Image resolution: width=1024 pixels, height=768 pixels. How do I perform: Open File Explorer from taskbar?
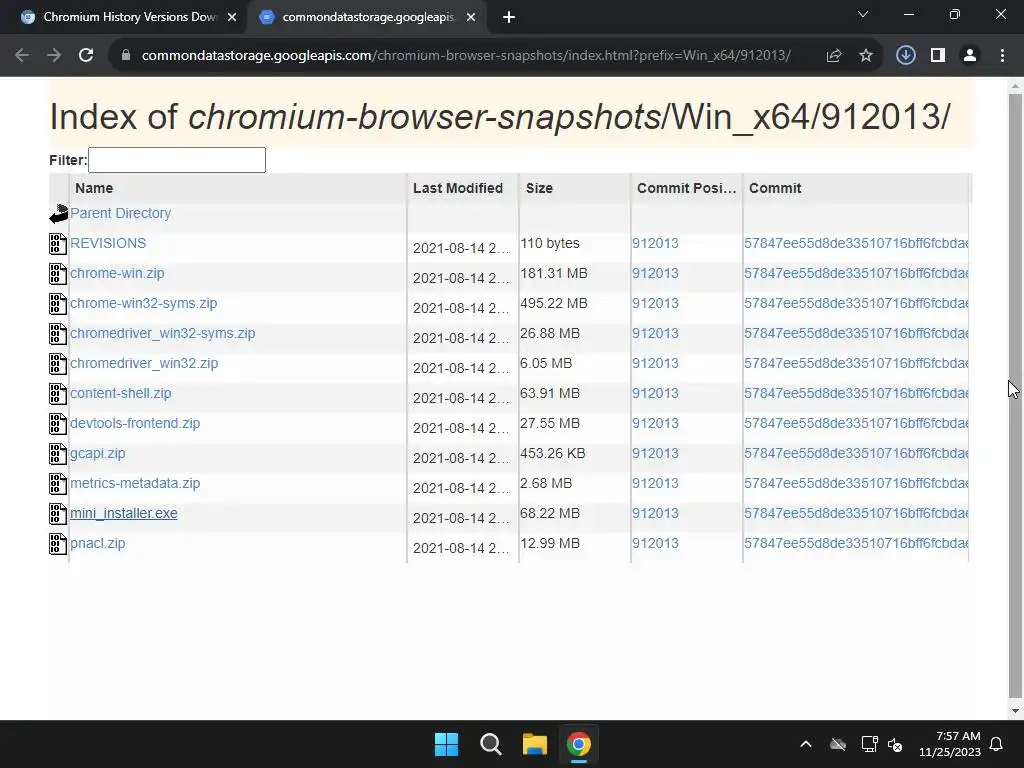[534, 744]
